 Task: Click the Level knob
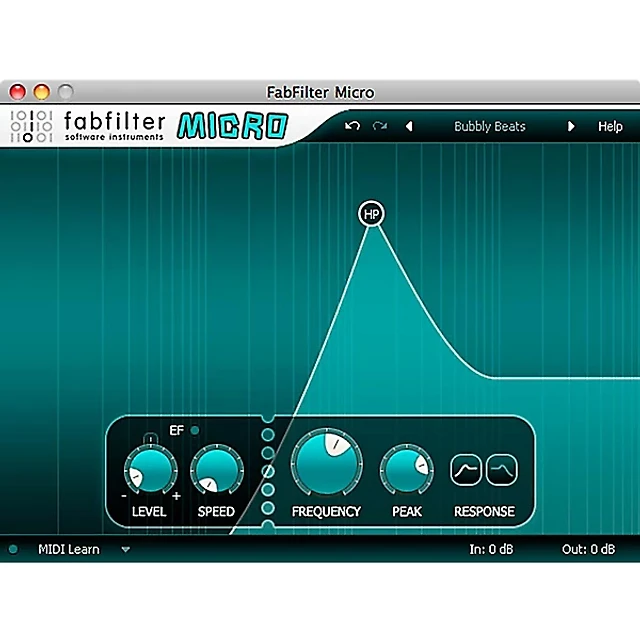tap(149, 470)
